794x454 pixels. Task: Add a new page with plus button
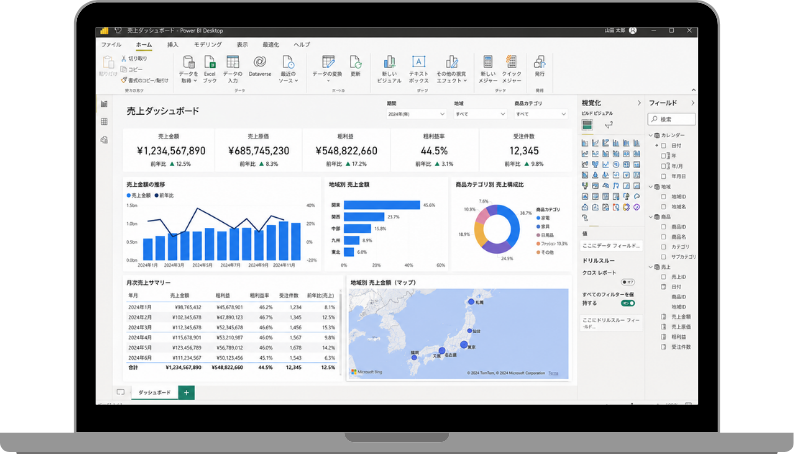(186, 392)
